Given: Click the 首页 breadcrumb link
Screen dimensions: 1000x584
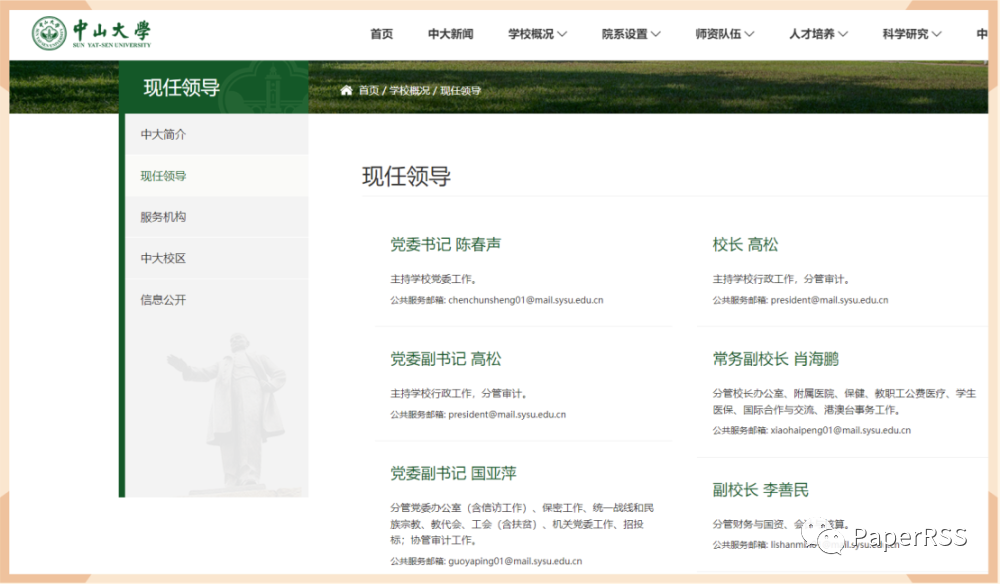Looking at the screenshot, I should tap(369, 90).
